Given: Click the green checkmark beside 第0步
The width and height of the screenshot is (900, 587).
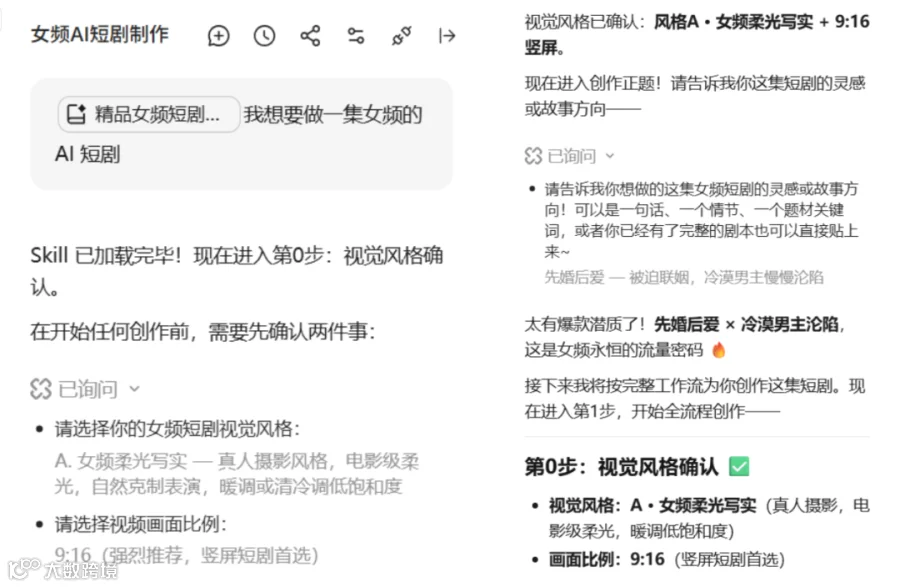Looking at the screenshot, I should [739, 466].
